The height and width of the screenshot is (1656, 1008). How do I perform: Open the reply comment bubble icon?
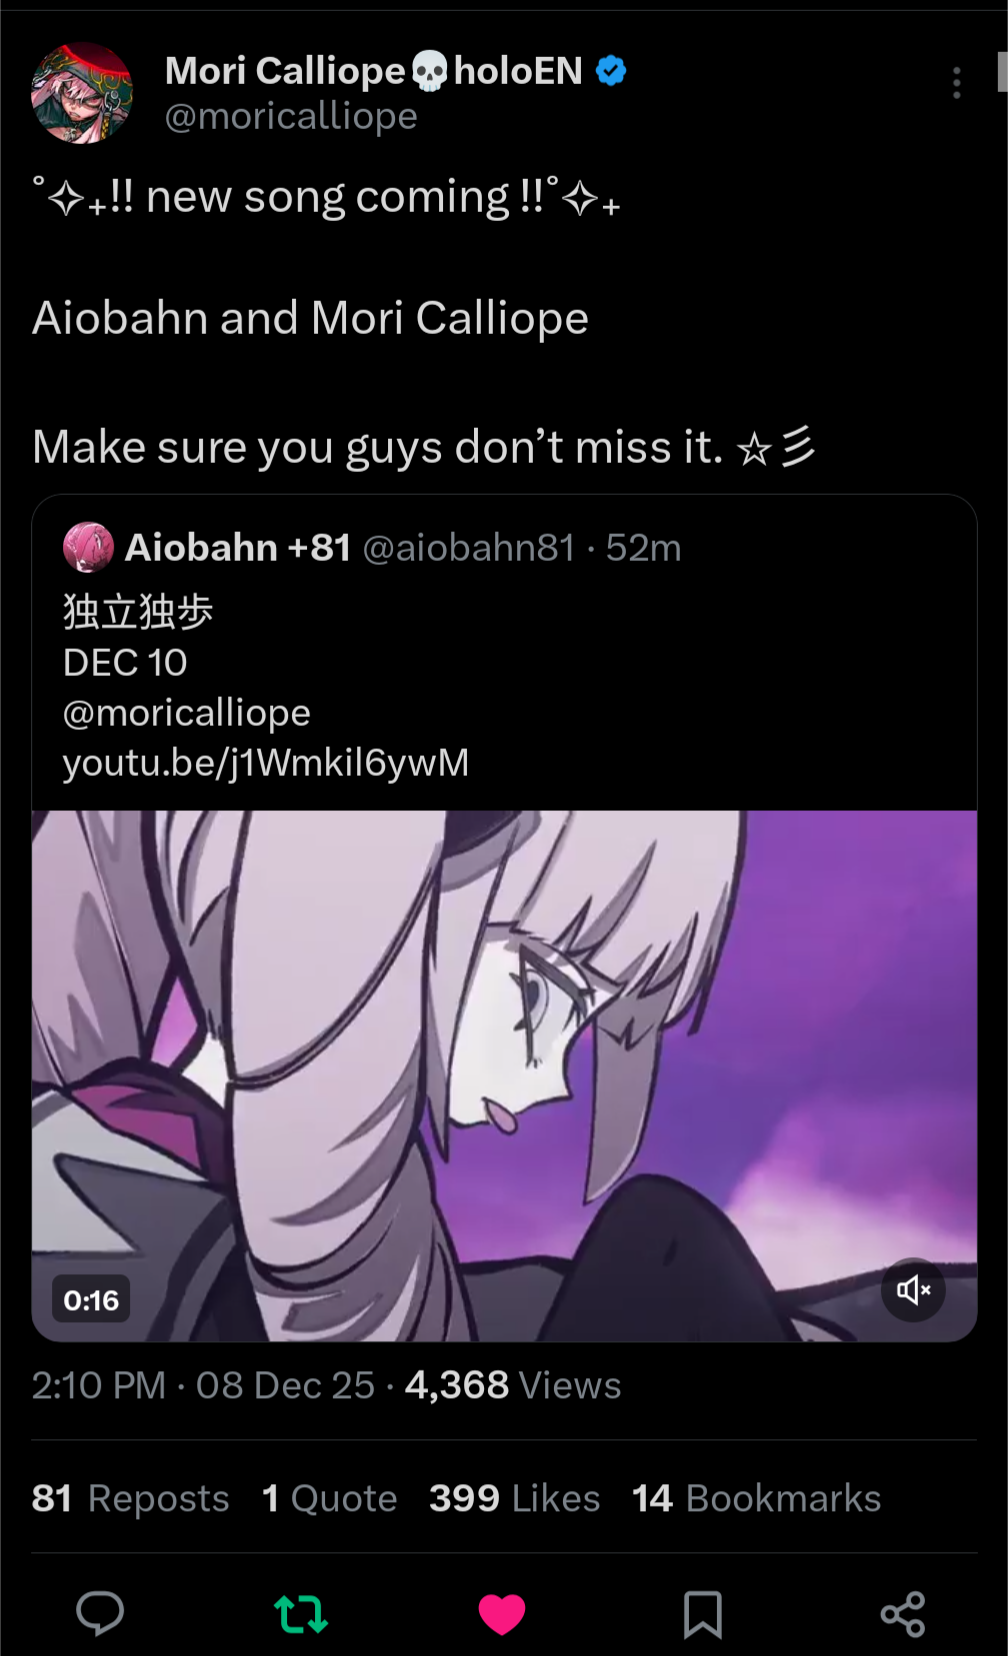tap(100, 1613)
